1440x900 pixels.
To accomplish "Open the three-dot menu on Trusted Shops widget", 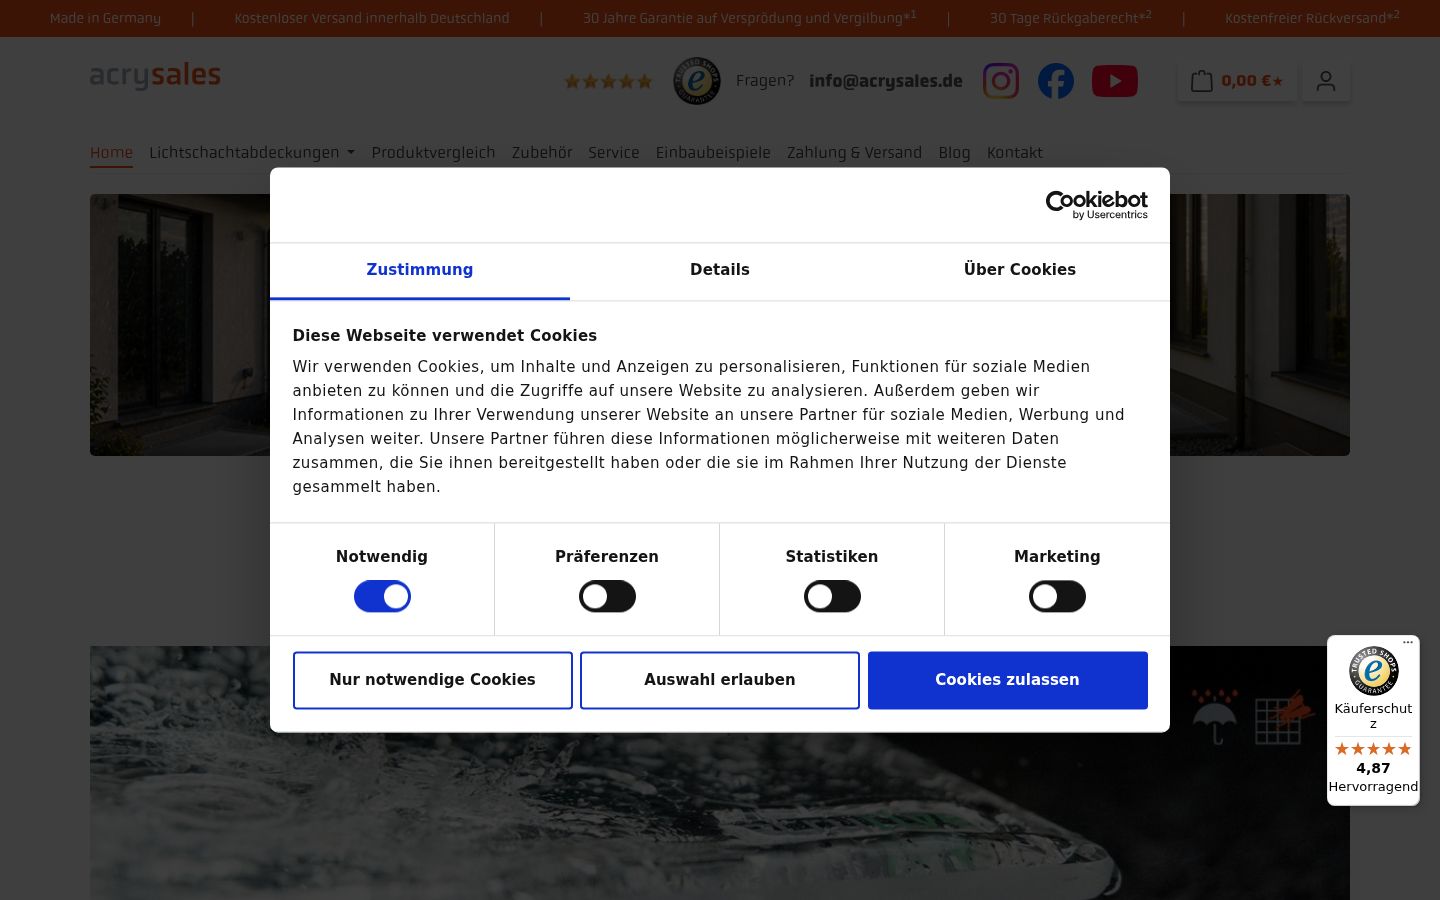I will (1407, 642).
